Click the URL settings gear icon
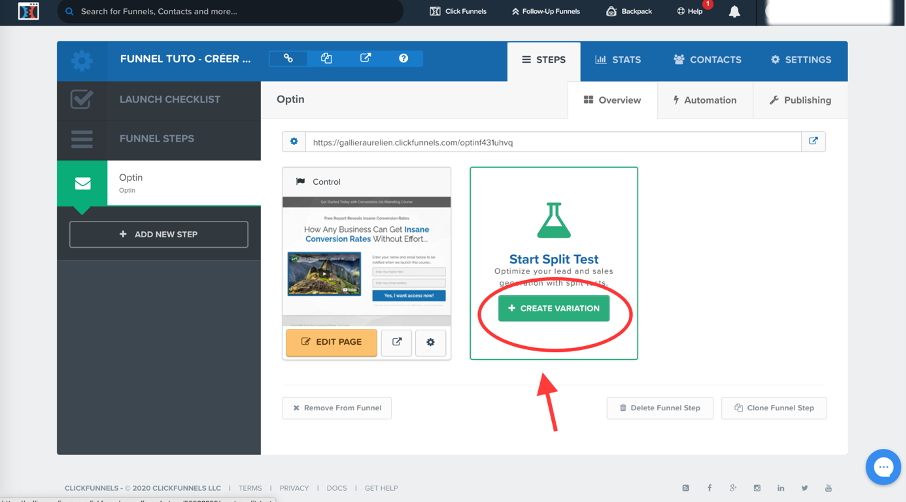This screenshot has width=906, height=502. tap(294, 142)
